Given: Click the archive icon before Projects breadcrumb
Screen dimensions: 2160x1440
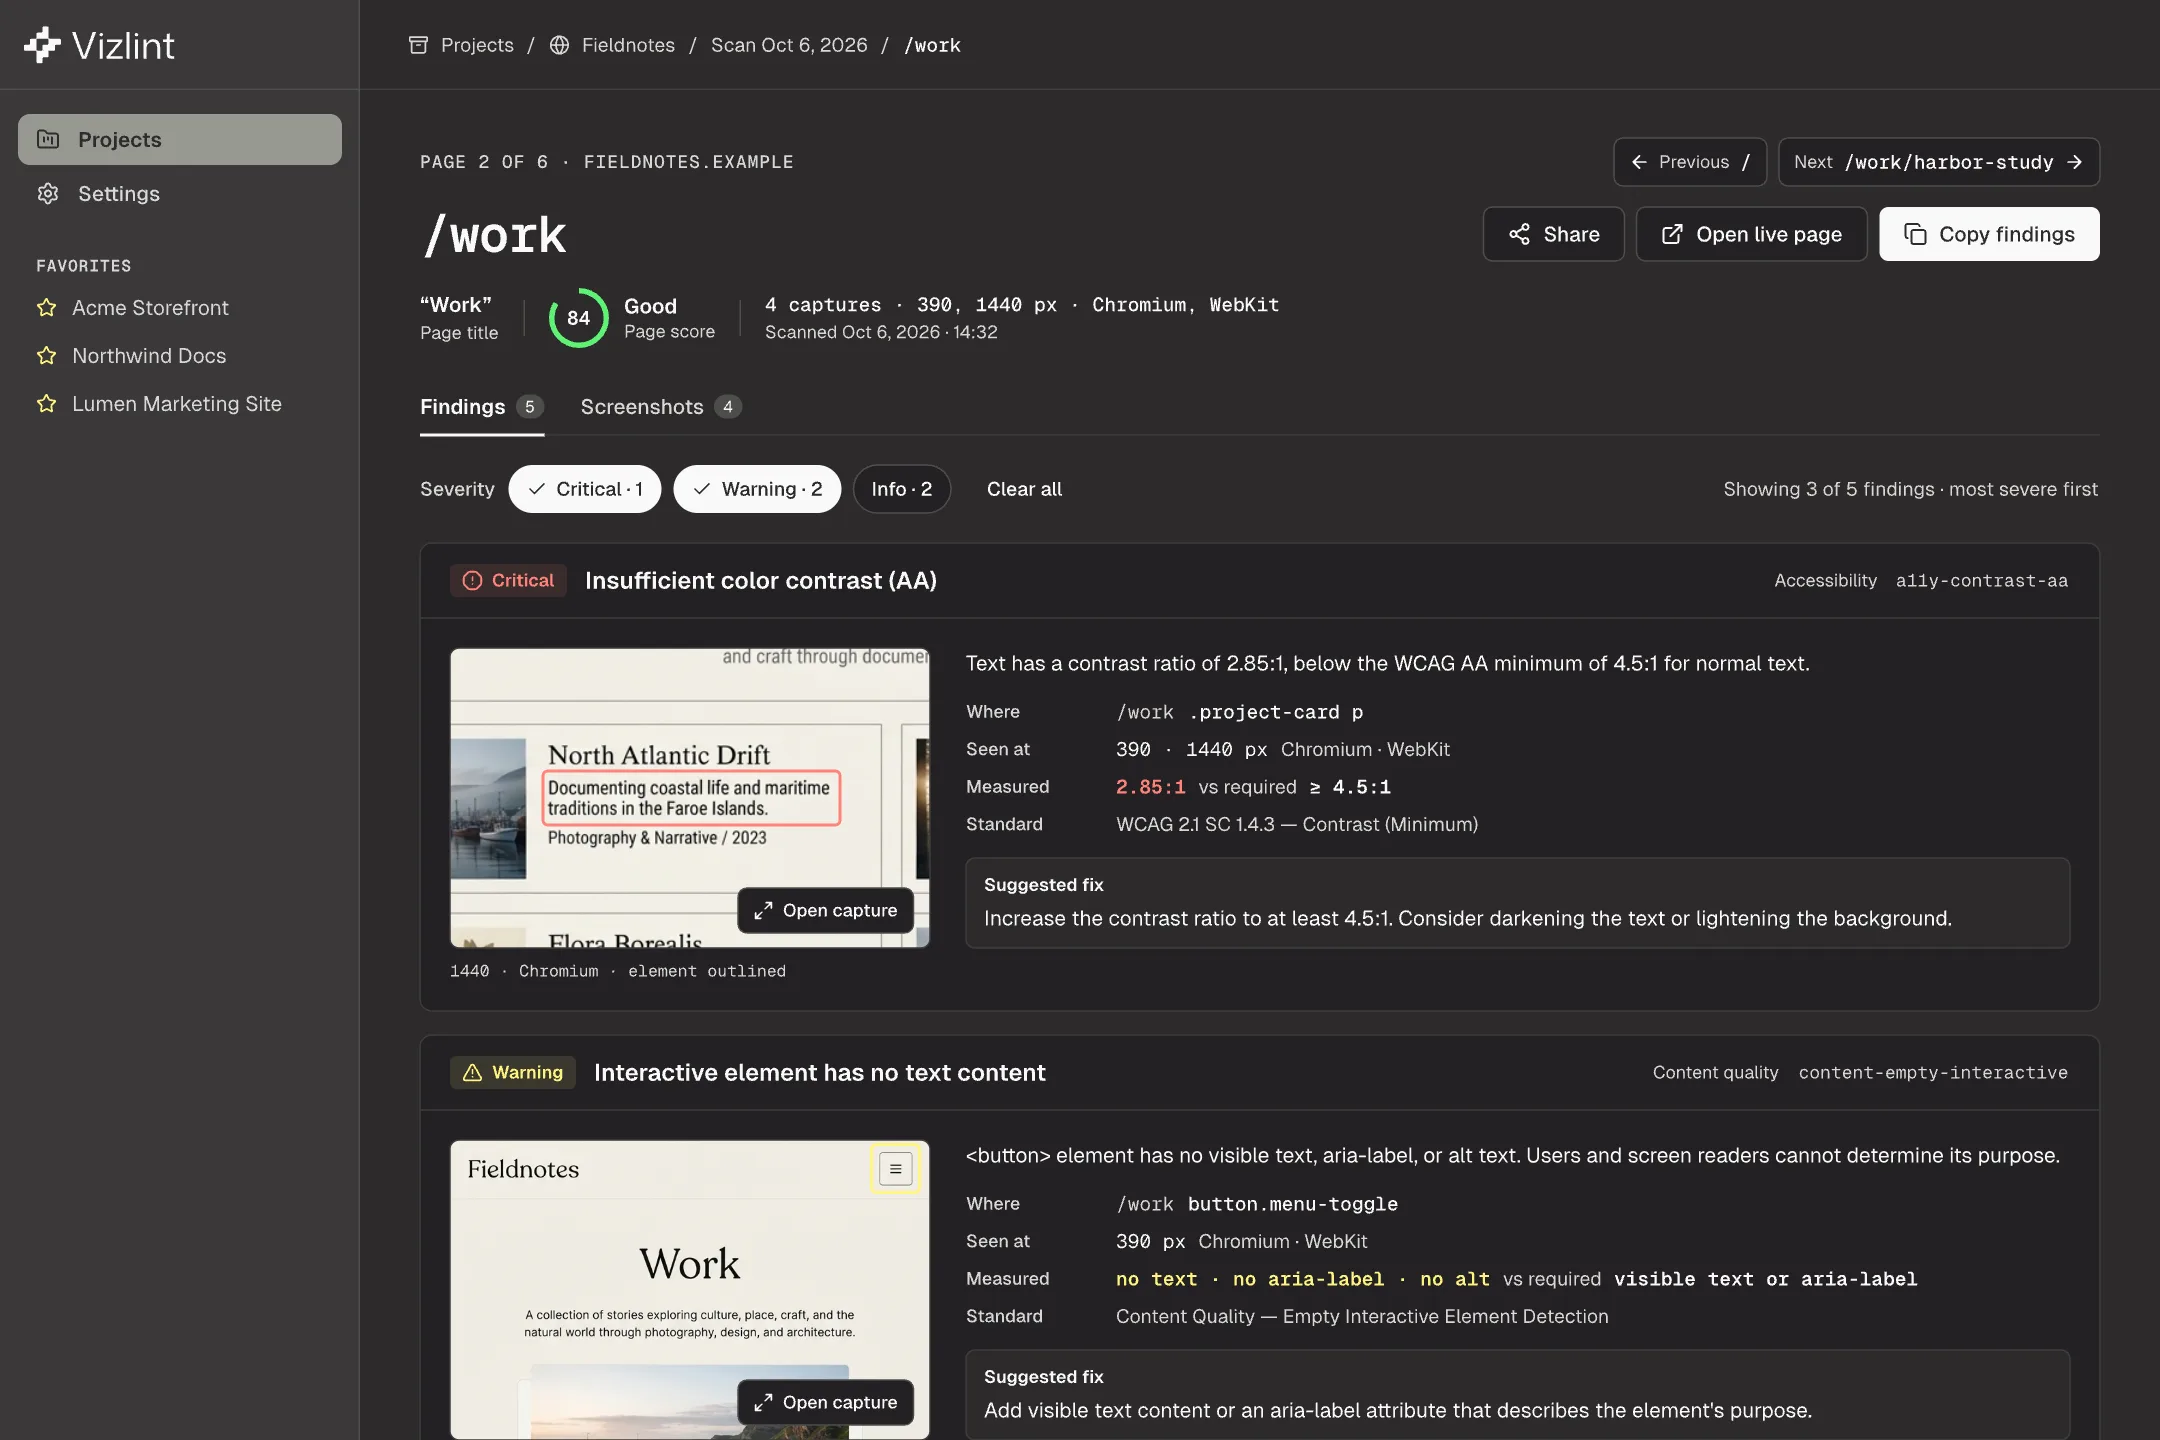Looking at the screenshot, I should coord(419,45).
